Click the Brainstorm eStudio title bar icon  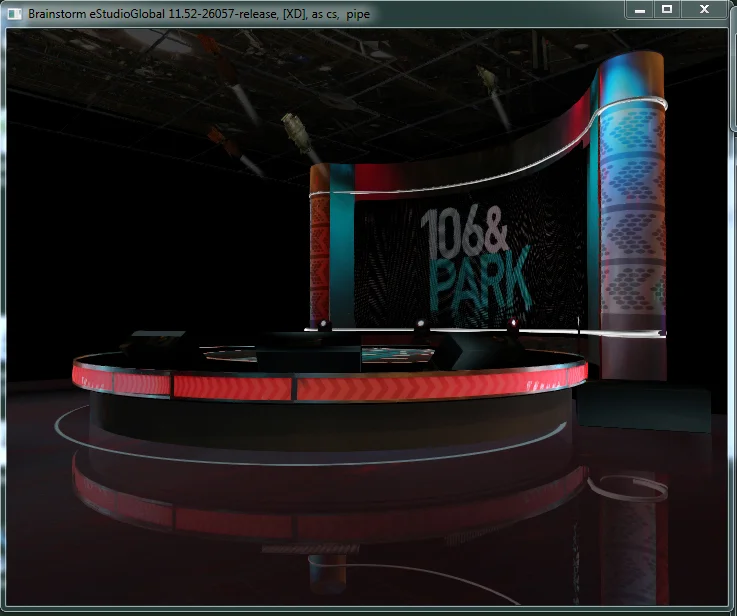point(15,14)
